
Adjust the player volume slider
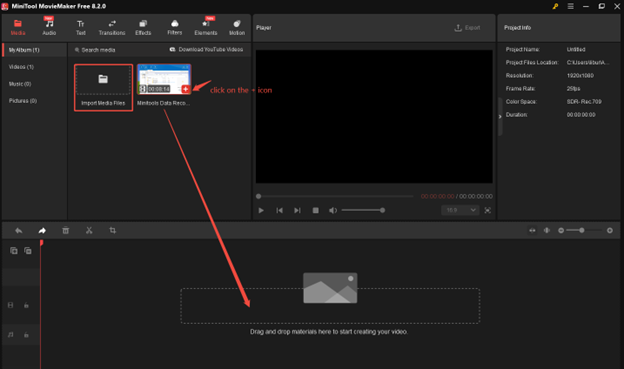tap(362, 210)
